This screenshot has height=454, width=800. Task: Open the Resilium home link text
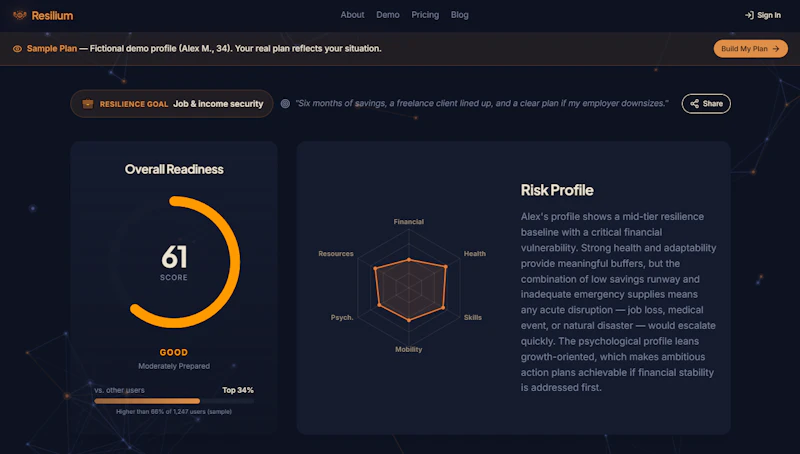[52, 16]
